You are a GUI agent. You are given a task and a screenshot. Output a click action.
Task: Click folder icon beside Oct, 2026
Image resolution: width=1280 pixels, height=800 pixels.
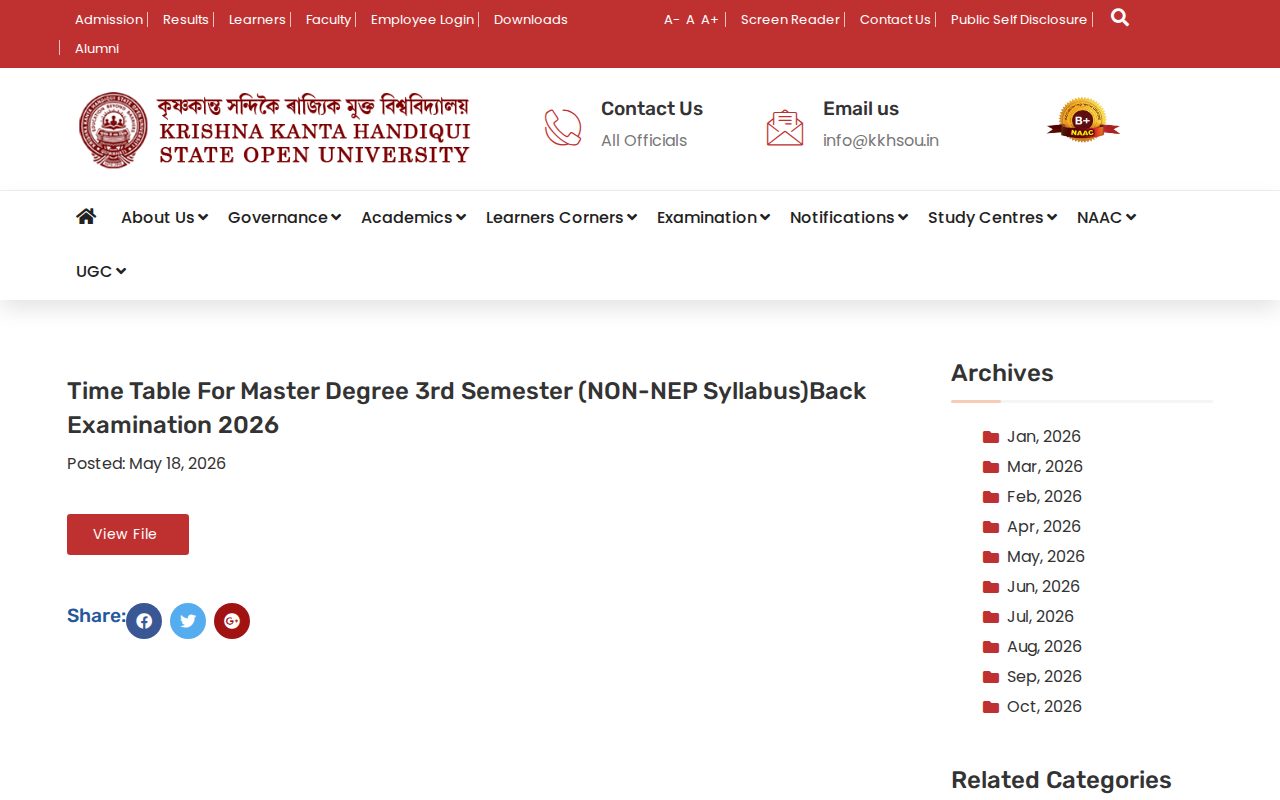(991, 707)
